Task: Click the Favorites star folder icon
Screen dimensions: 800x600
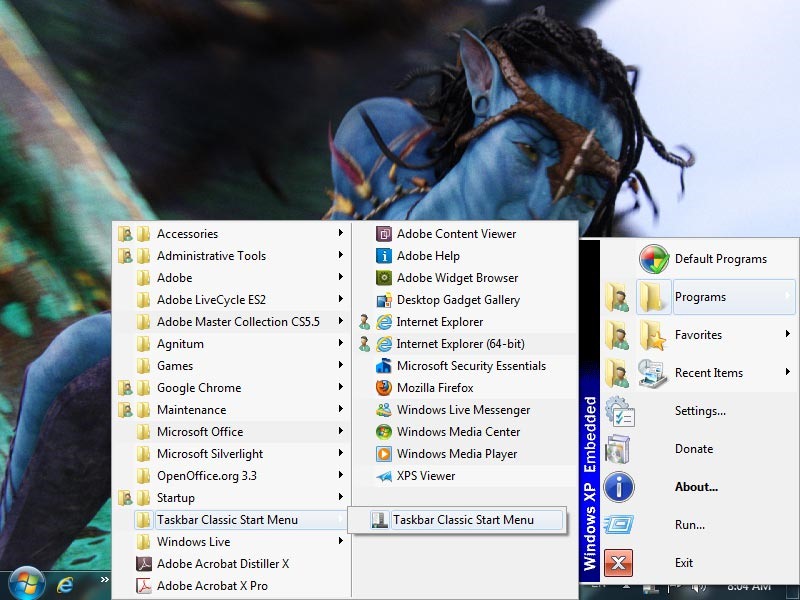Action: click(653, 335)
